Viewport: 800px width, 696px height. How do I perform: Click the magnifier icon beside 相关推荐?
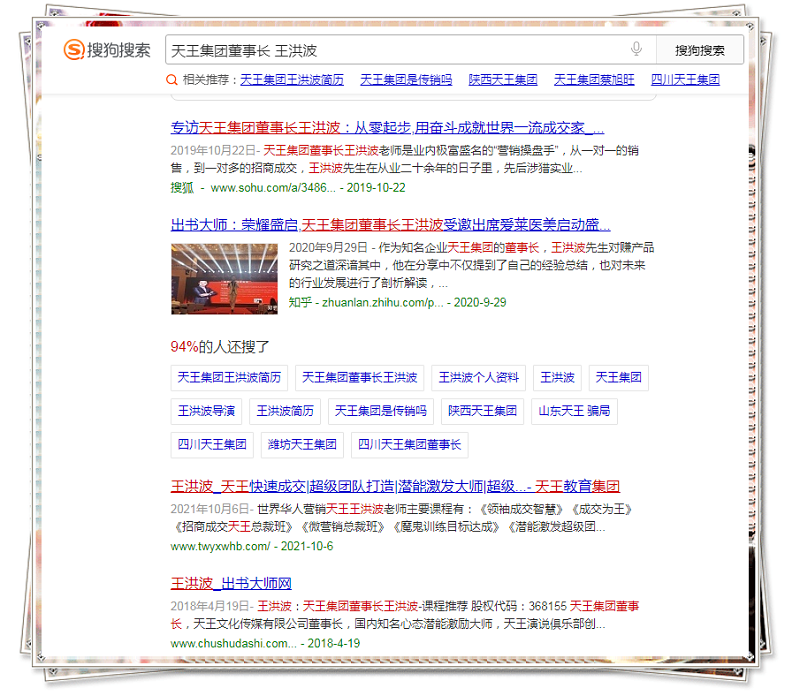point(172,80)
